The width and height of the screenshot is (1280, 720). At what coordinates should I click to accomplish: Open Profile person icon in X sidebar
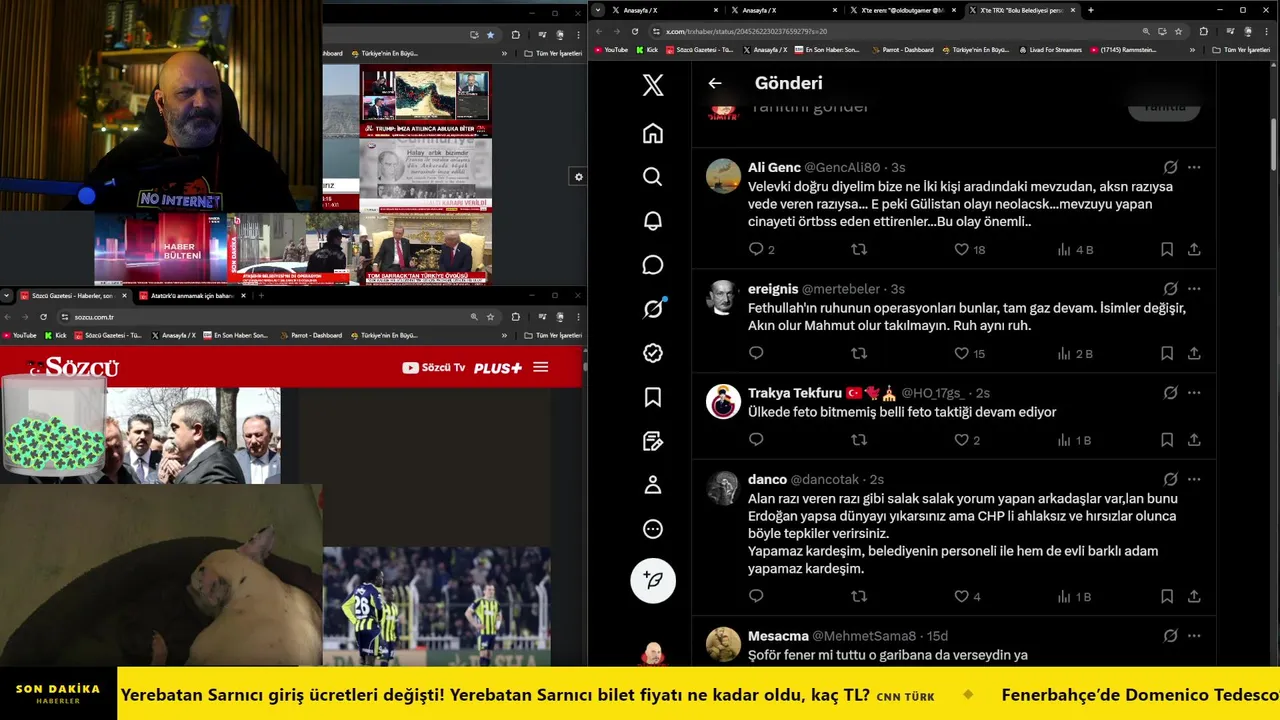[653, 485]
